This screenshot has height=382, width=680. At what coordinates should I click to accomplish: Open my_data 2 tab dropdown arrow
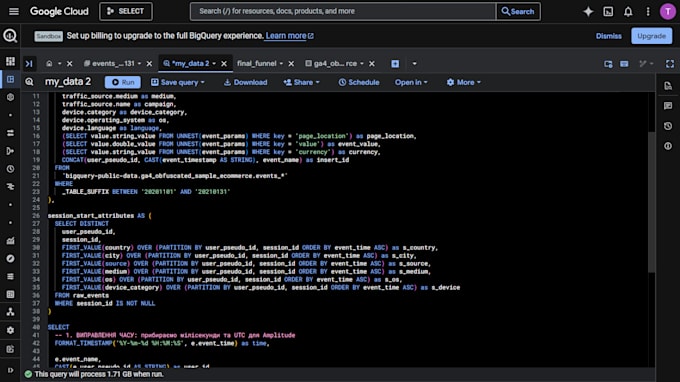[214, 64]
